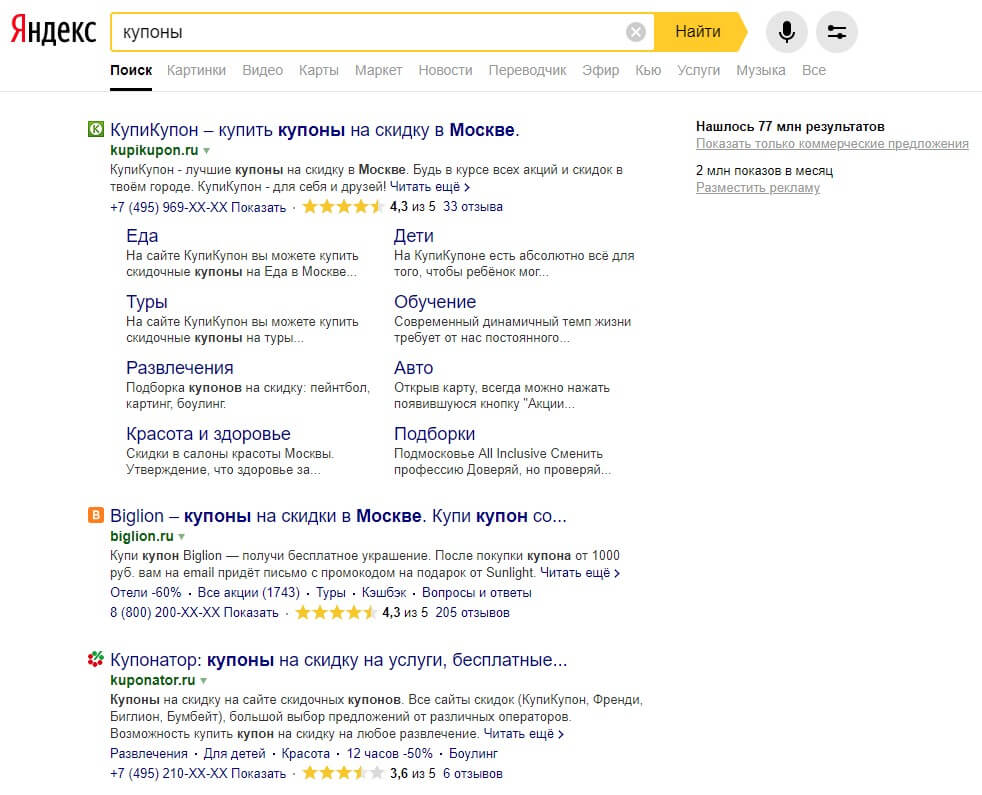Screen dimensions: 982x795
Task: Open the biglion.ru domain dropdown arrow
Action: click(x=181, y=536)
